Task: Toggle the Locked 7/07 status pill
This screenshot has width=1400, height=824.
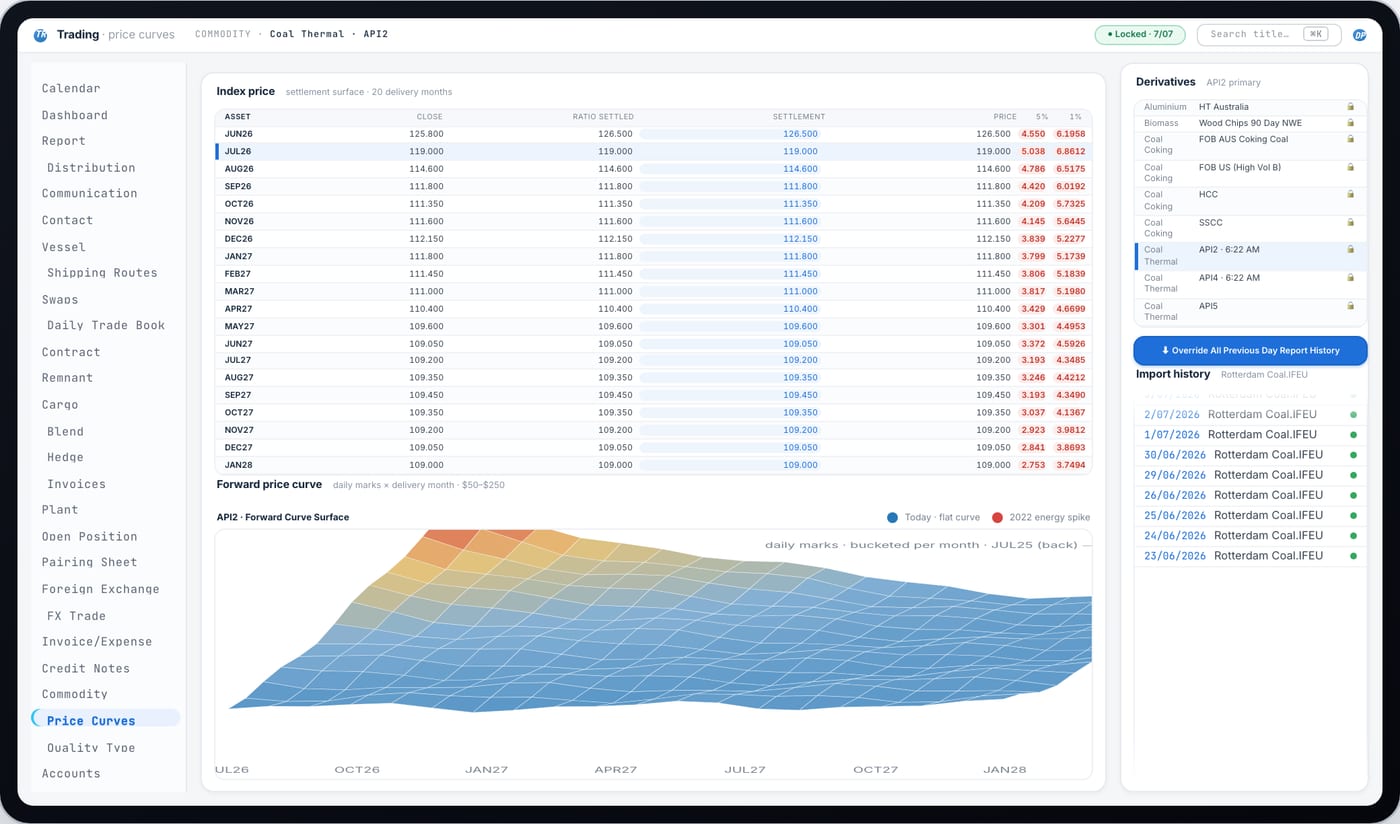Action: 1140,34
